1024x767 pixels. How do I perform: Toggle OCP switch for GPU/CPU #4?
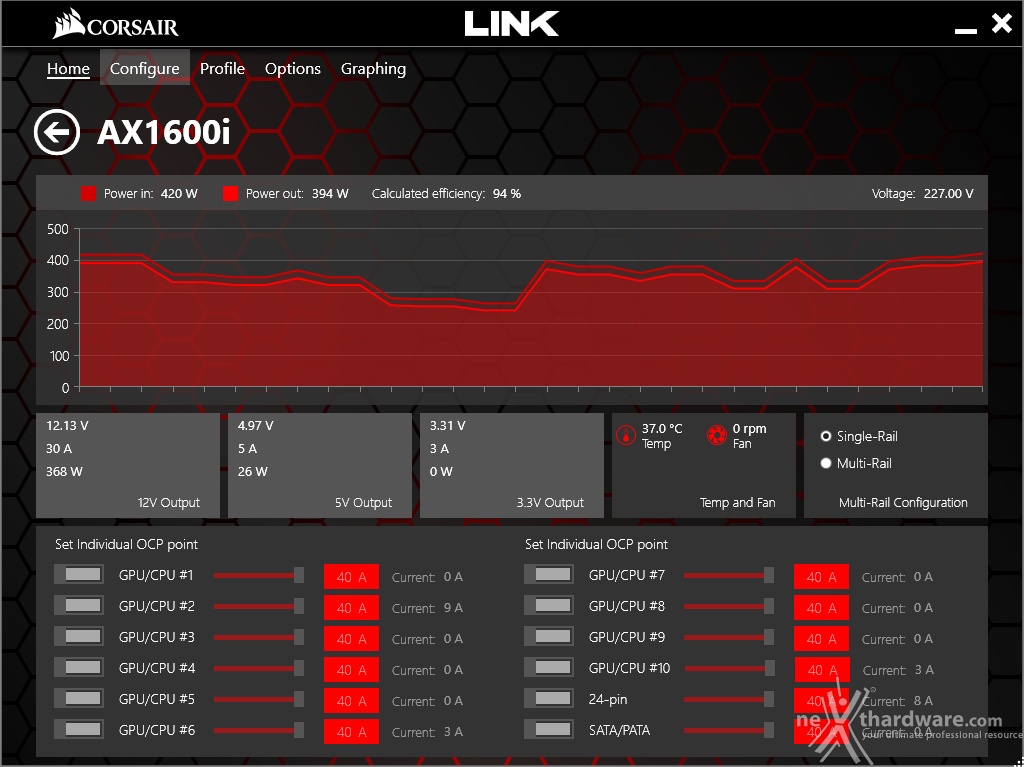(x=78, y=668)
